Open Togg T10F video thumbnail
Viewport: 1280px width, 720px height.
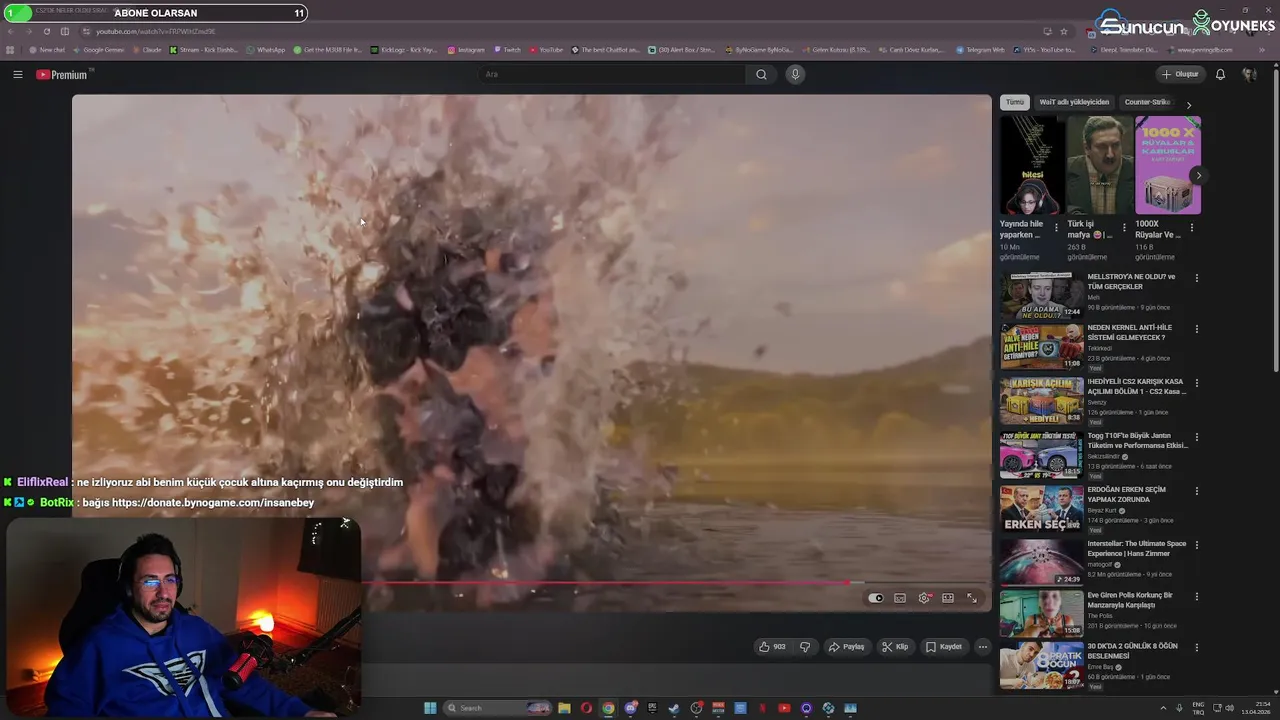pyautogui.click(x=1041, y=455)
